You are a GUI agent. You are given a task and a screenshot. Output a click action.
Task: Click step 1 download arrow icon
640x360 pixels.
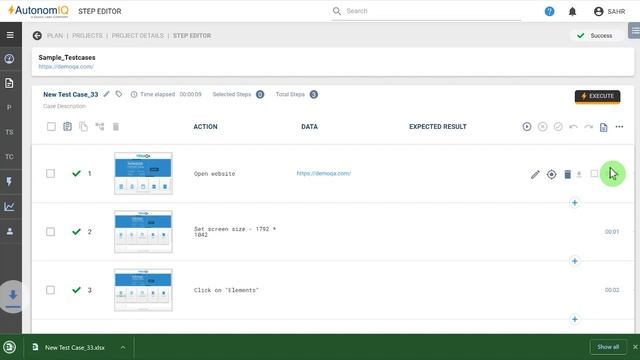pos(579,175)
